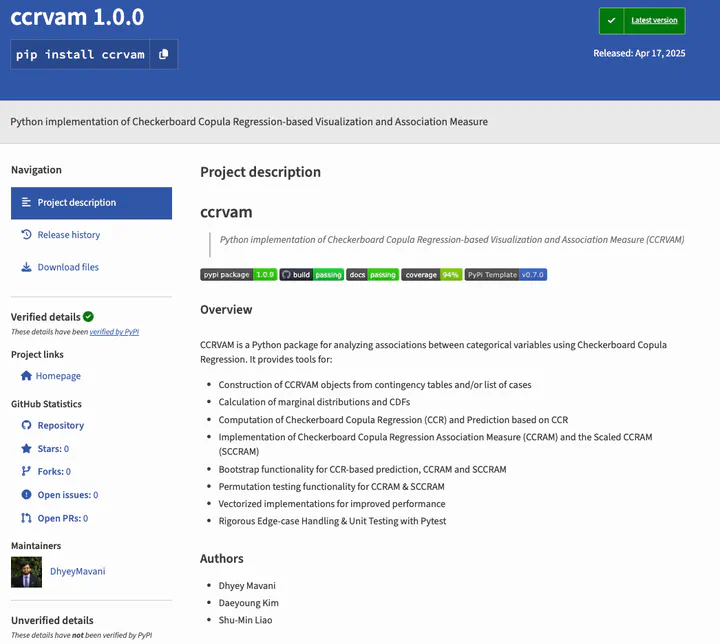Click the build passing badge
Viewport: 720px width, 644px height.
point(312,275)
